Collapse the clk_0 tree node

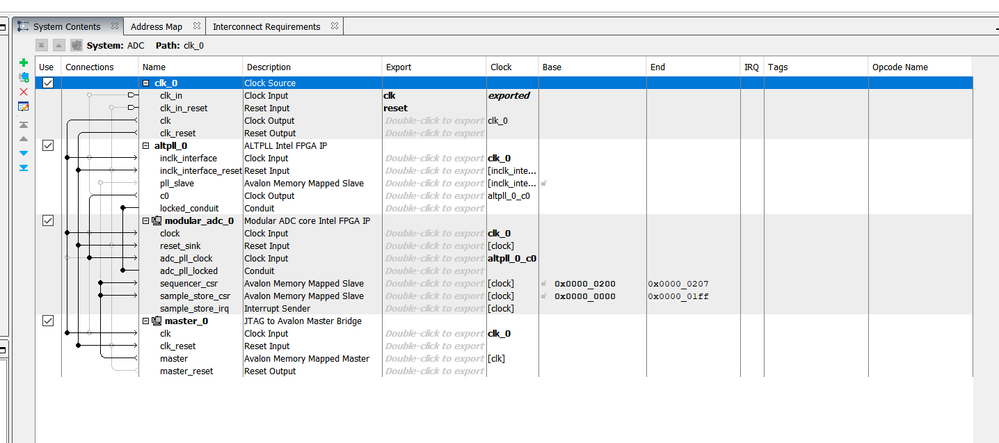(146, 83)
